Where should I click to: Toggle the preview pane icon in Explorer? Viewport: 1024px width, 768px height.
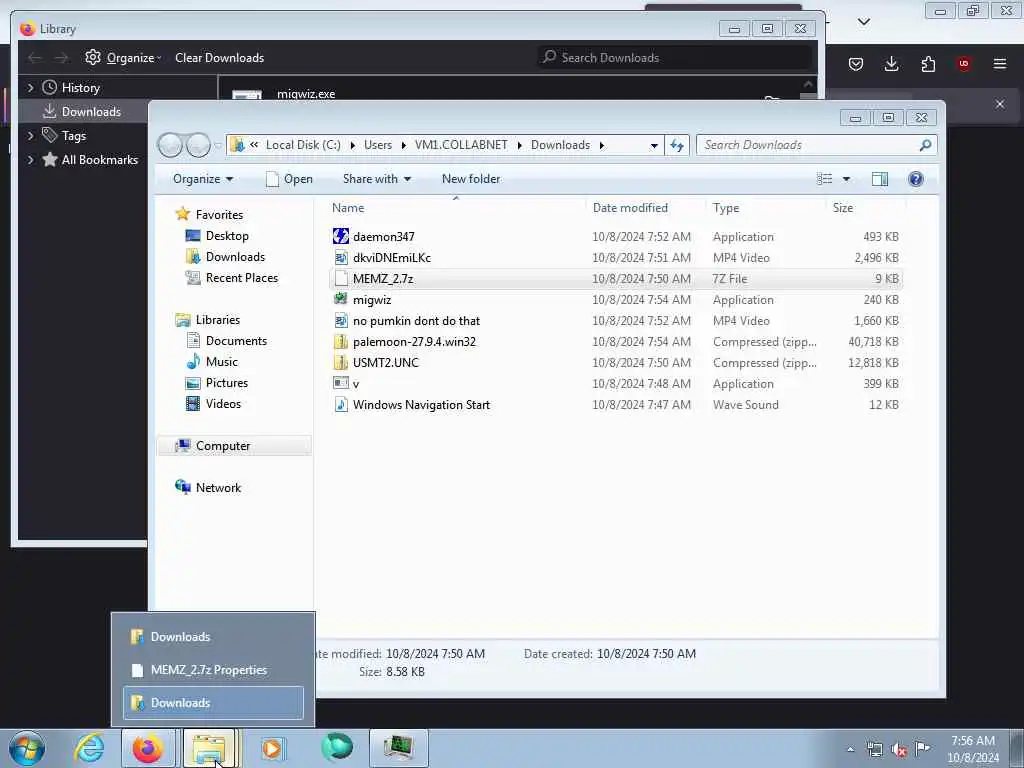pos(880,179)
